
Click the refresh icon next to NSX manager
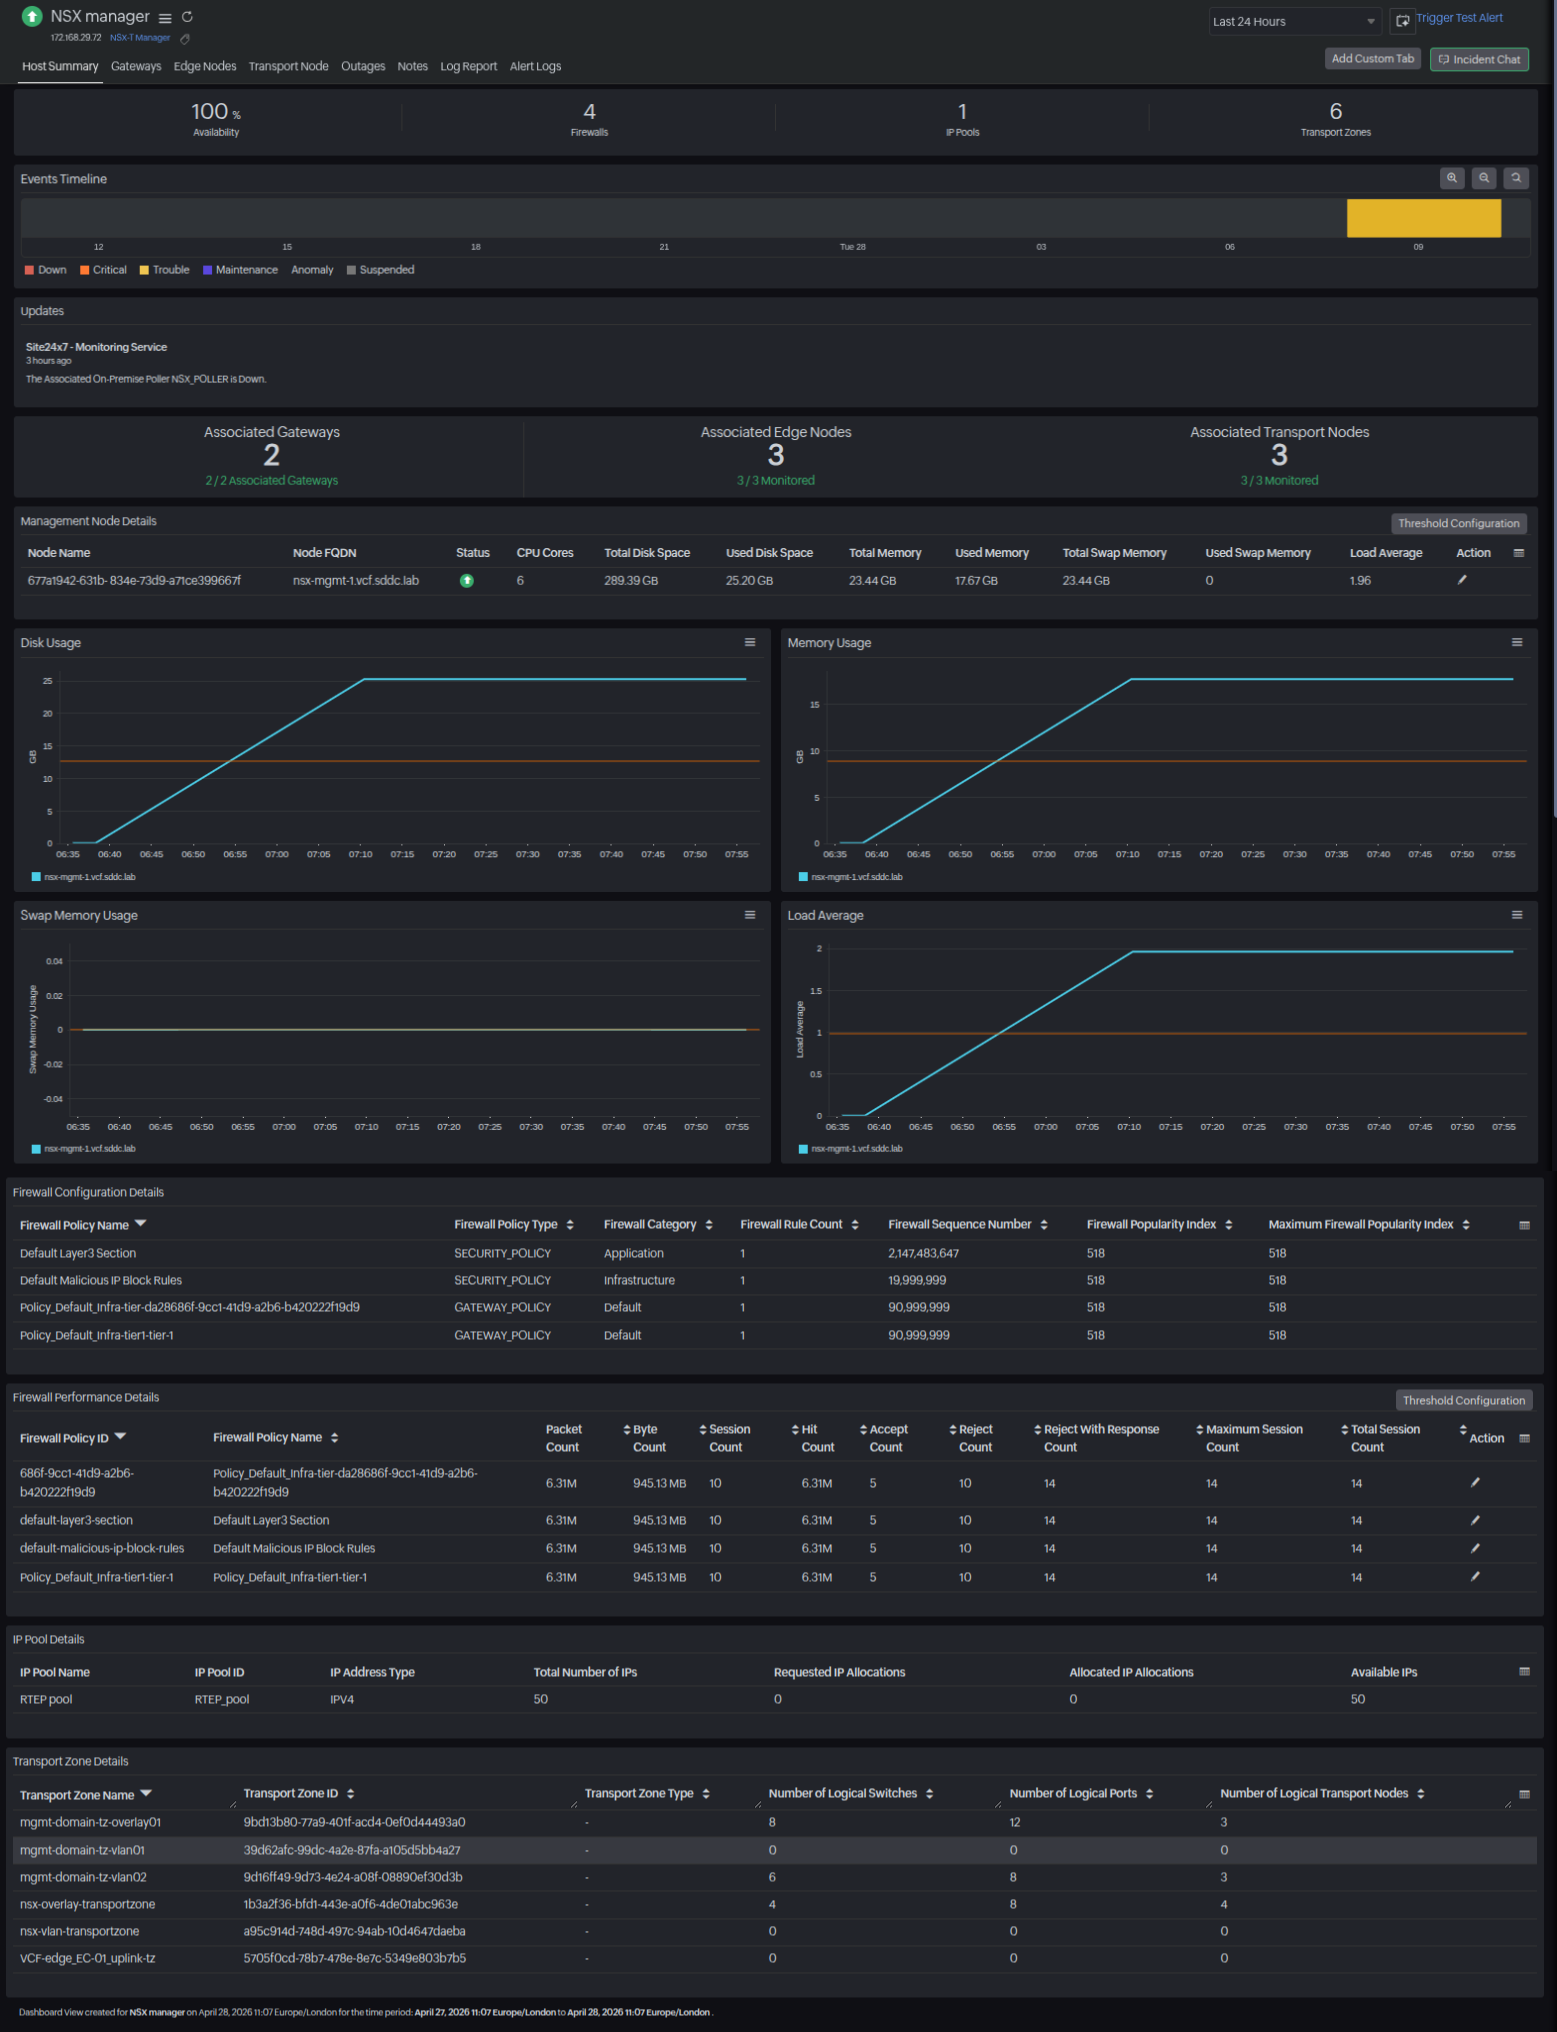coord(187,17)
